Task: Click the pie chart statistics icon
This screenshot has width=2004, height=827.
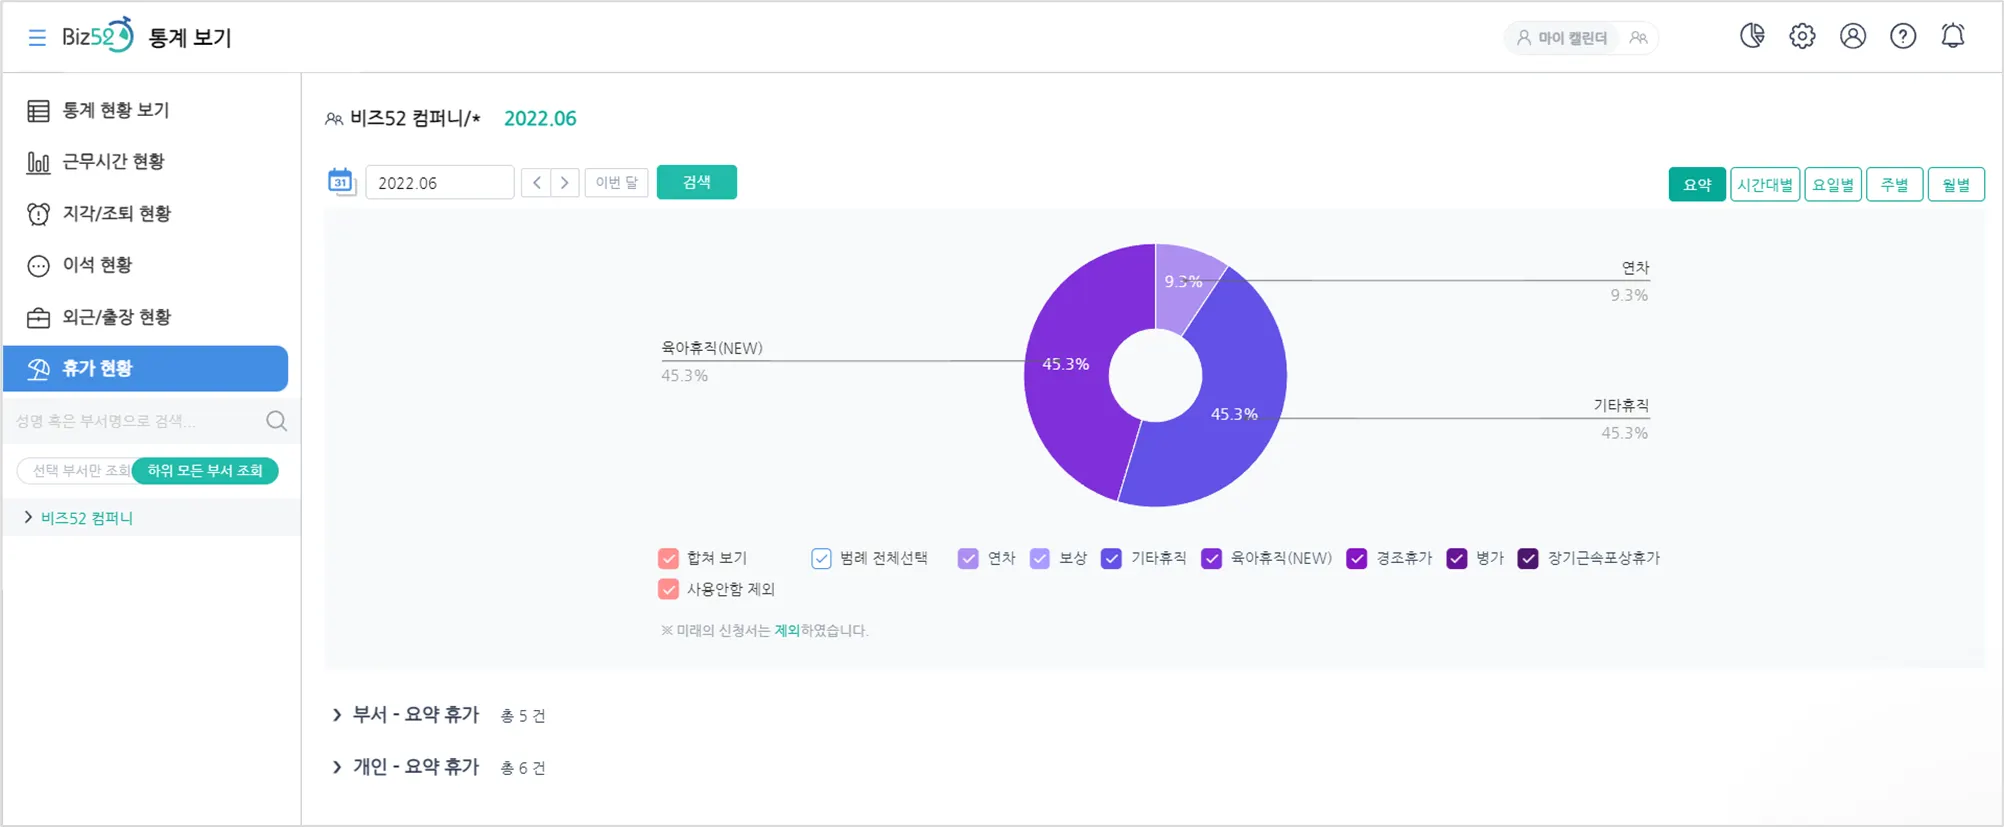Action: tap(1752, 36)
